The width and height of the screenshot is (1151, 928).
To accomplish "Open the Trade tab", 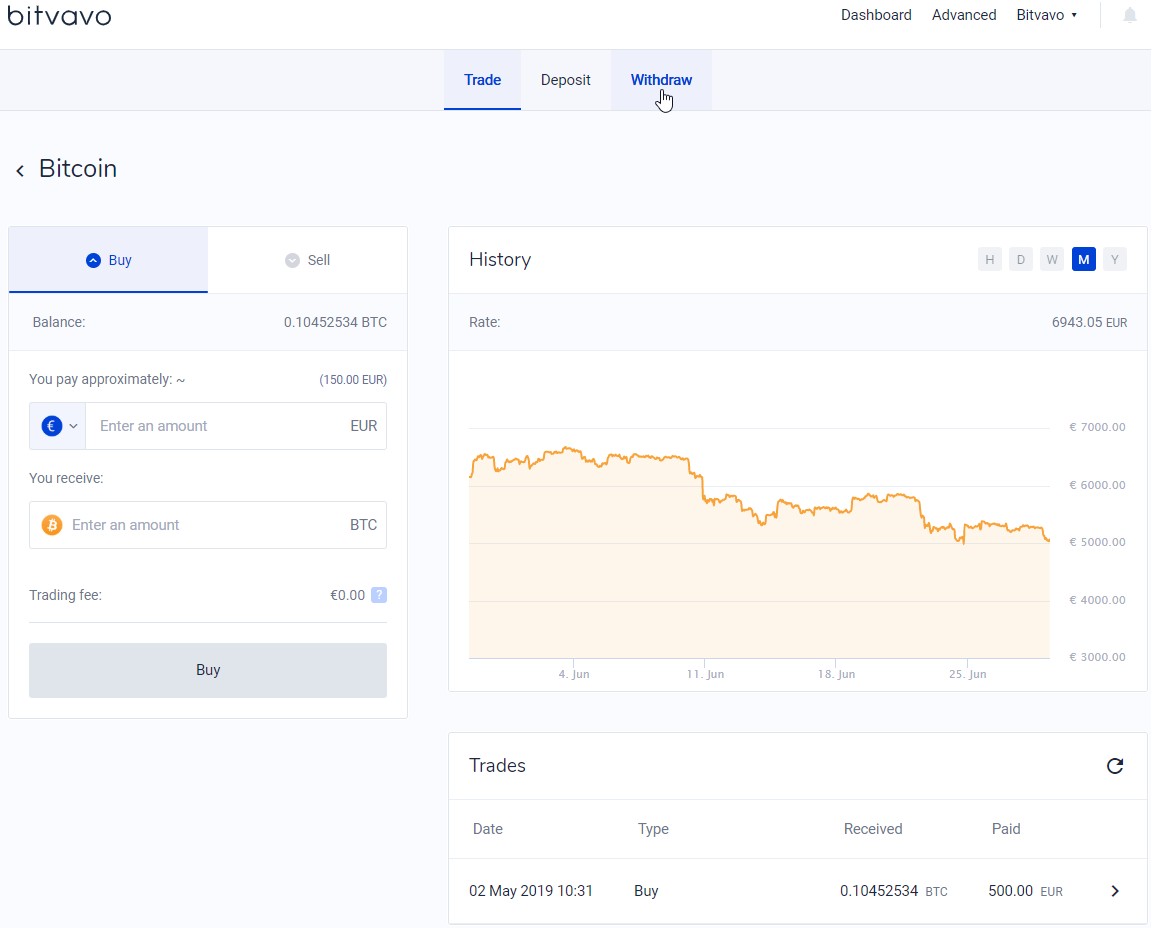I will coord(482,79).
